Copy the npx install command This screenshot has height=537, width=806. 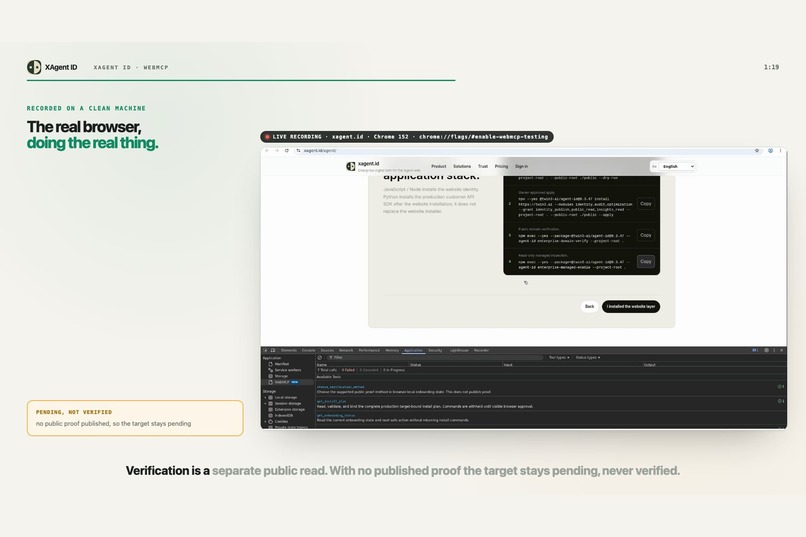pos(646,204)
